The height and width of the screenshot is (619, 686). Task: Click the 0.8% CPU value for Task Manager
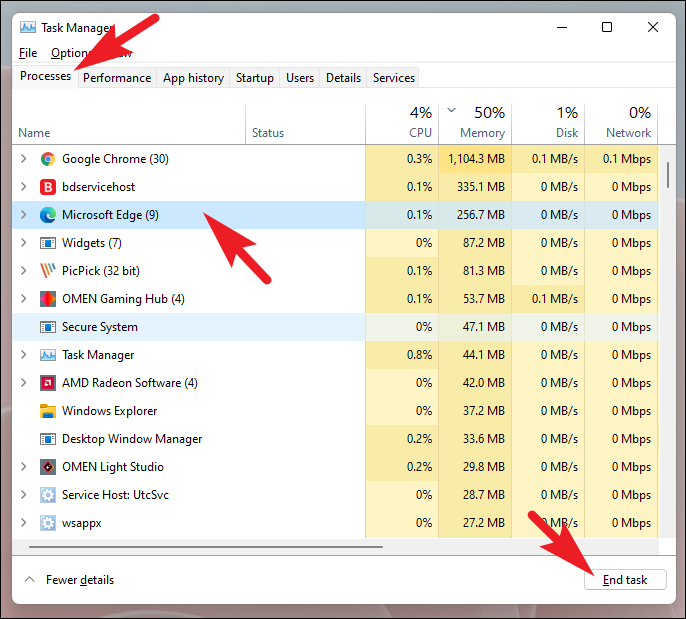tap(419, 355)
